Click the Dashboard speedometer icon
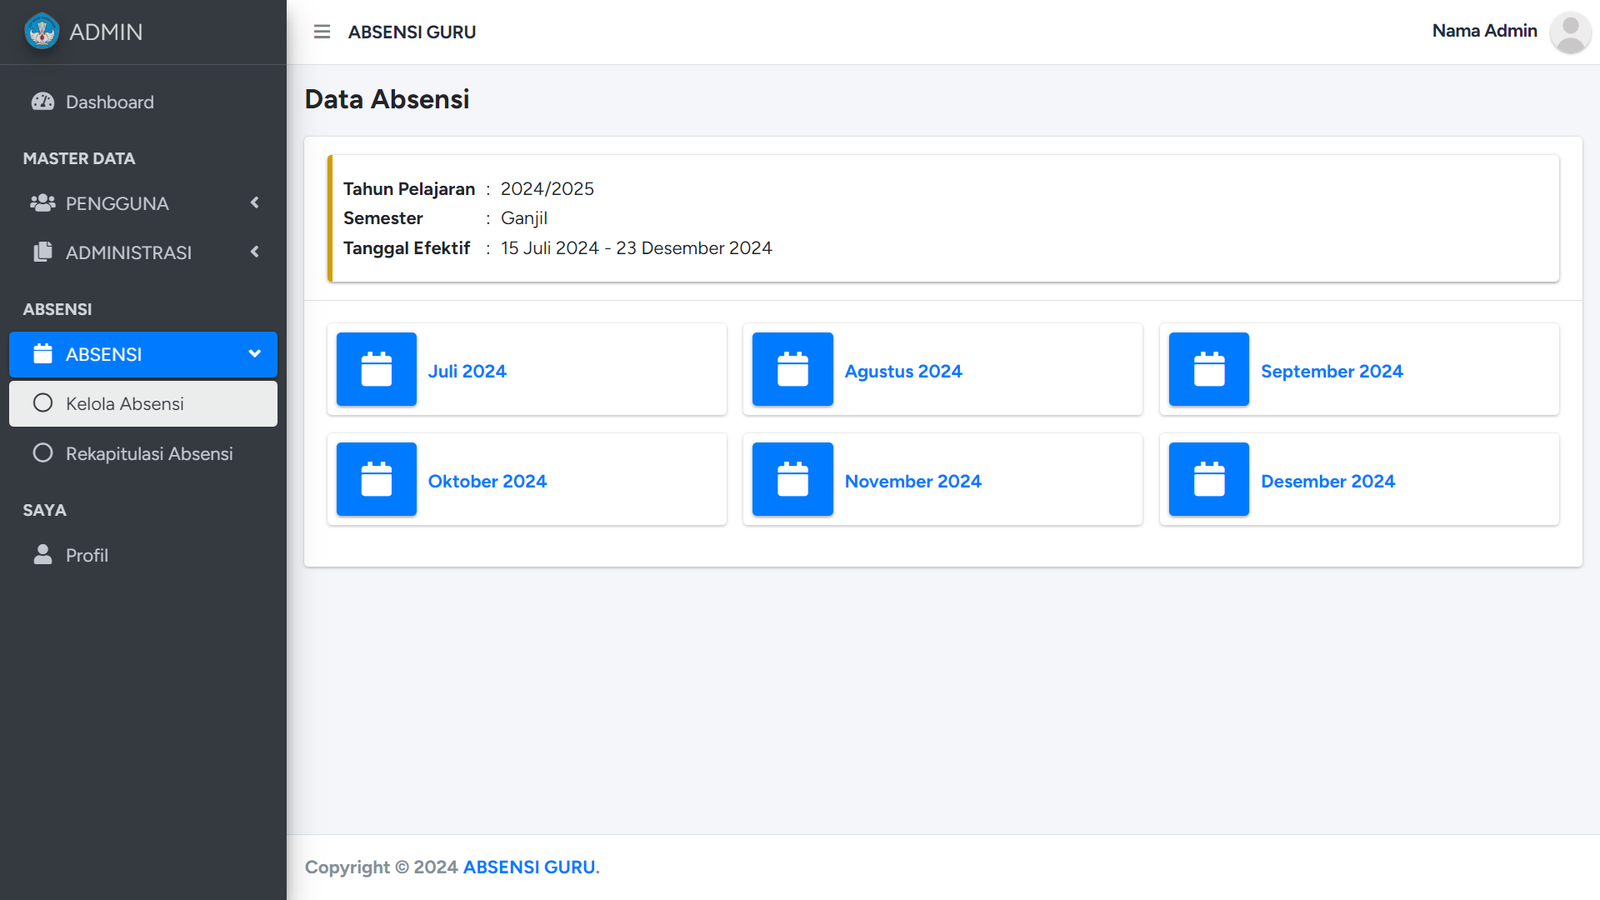 (x=43, y=102)
